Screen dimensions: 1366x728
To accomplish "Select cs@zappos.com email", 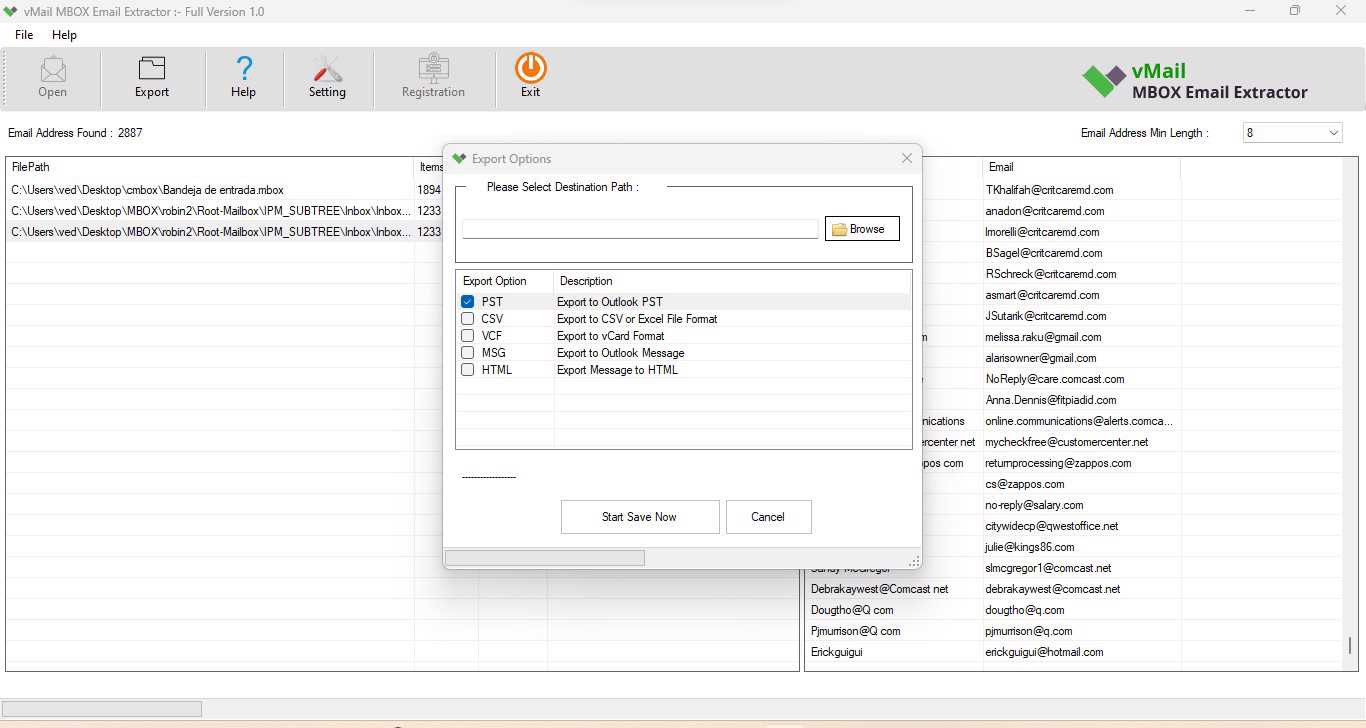I will tap(1025, 484).
